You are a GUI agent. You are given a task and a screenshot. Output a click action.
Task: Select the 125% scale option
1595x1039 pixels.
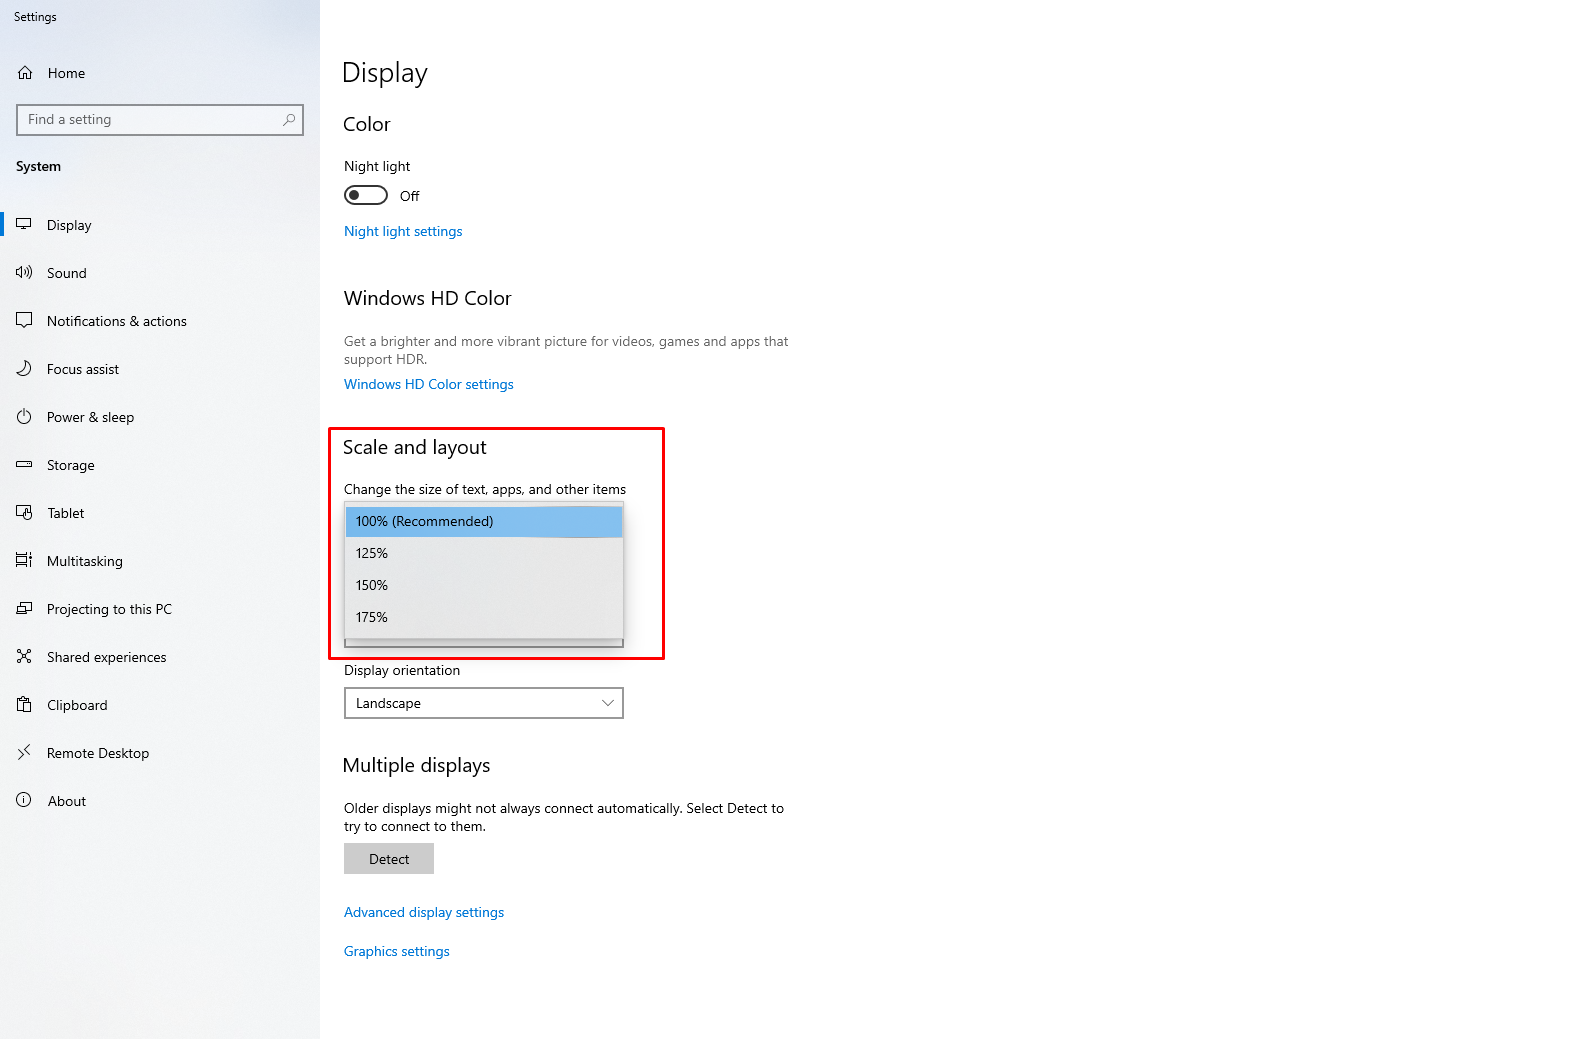484,553
